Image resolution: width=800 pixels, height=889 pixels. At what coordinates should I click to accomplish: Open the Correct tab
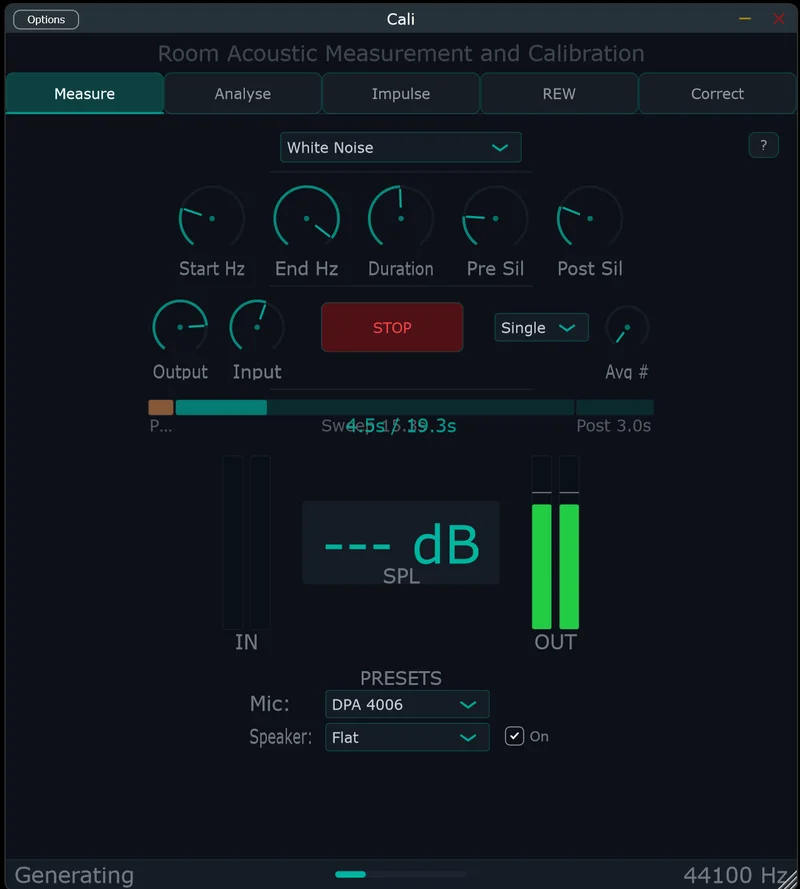tap(717, 94)
